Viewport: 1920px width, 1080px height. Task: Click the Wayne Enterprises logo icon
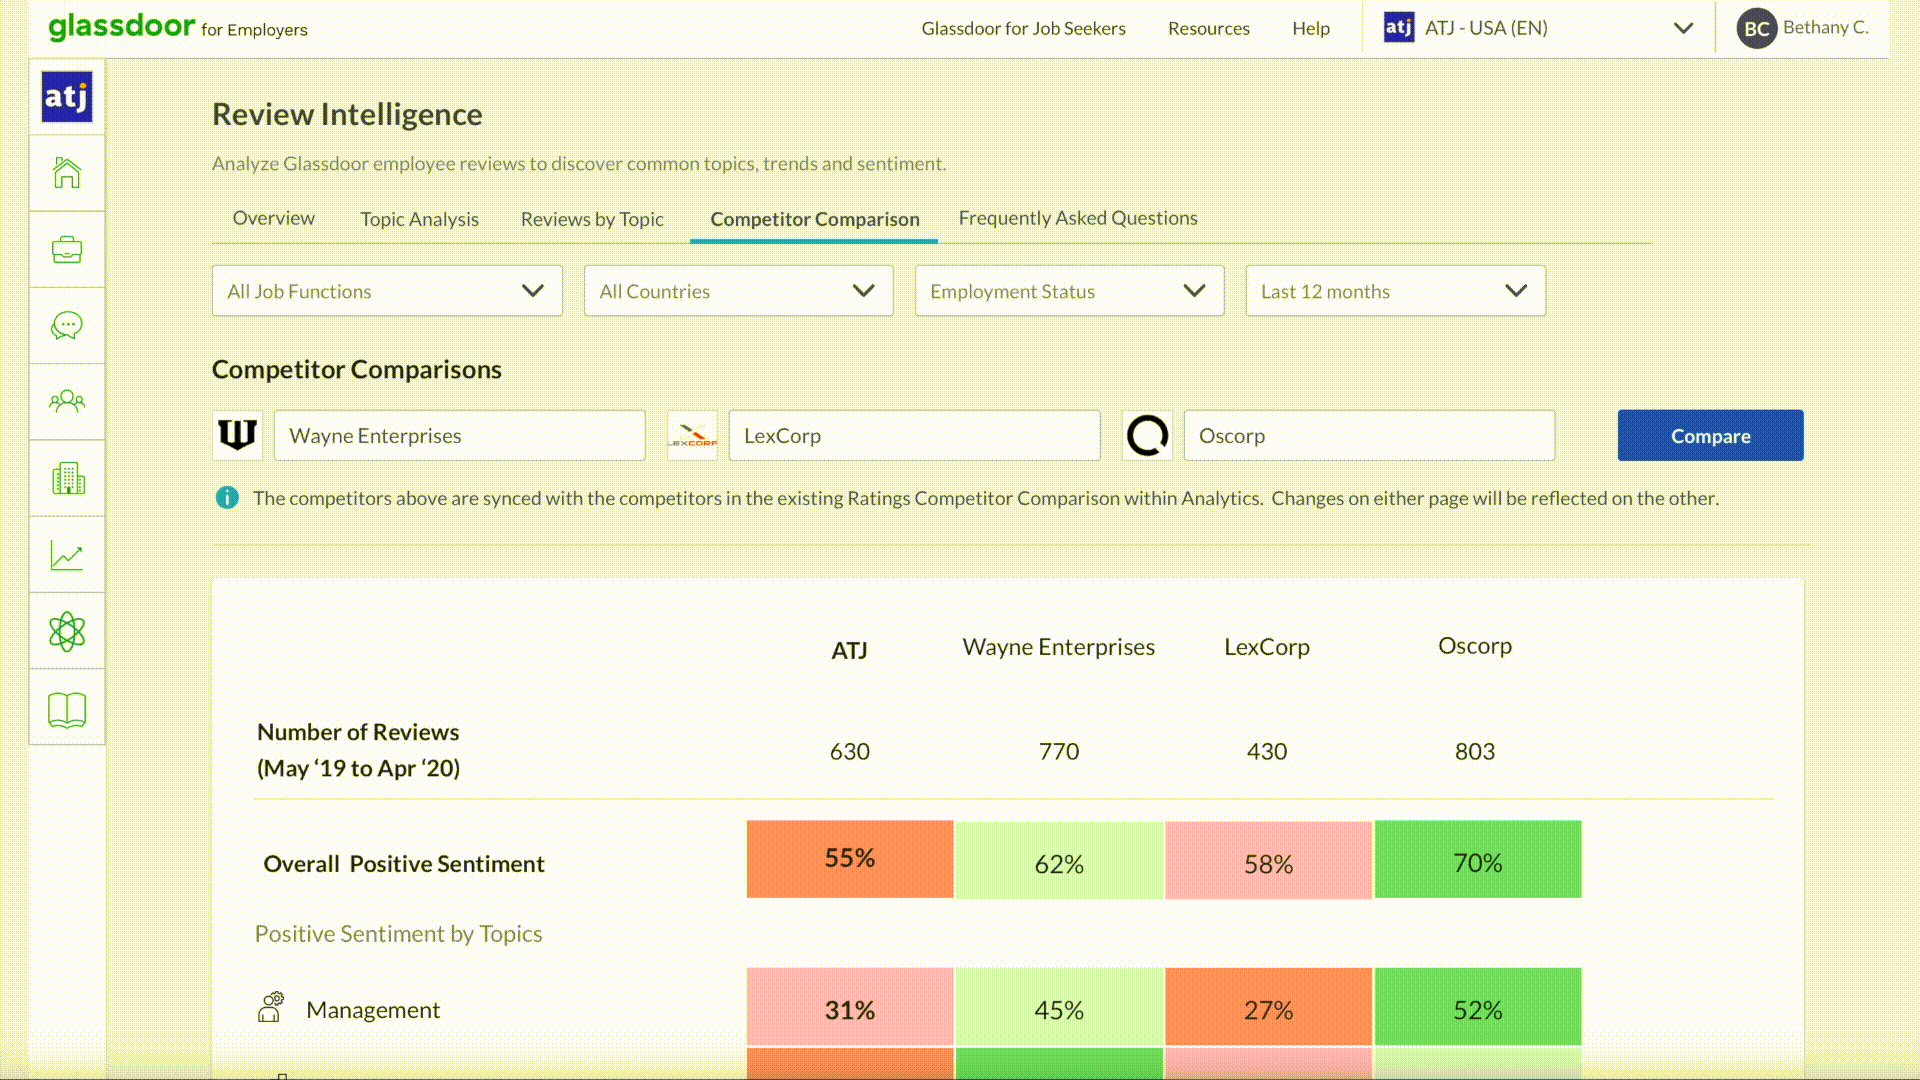[x=237, y=435]
